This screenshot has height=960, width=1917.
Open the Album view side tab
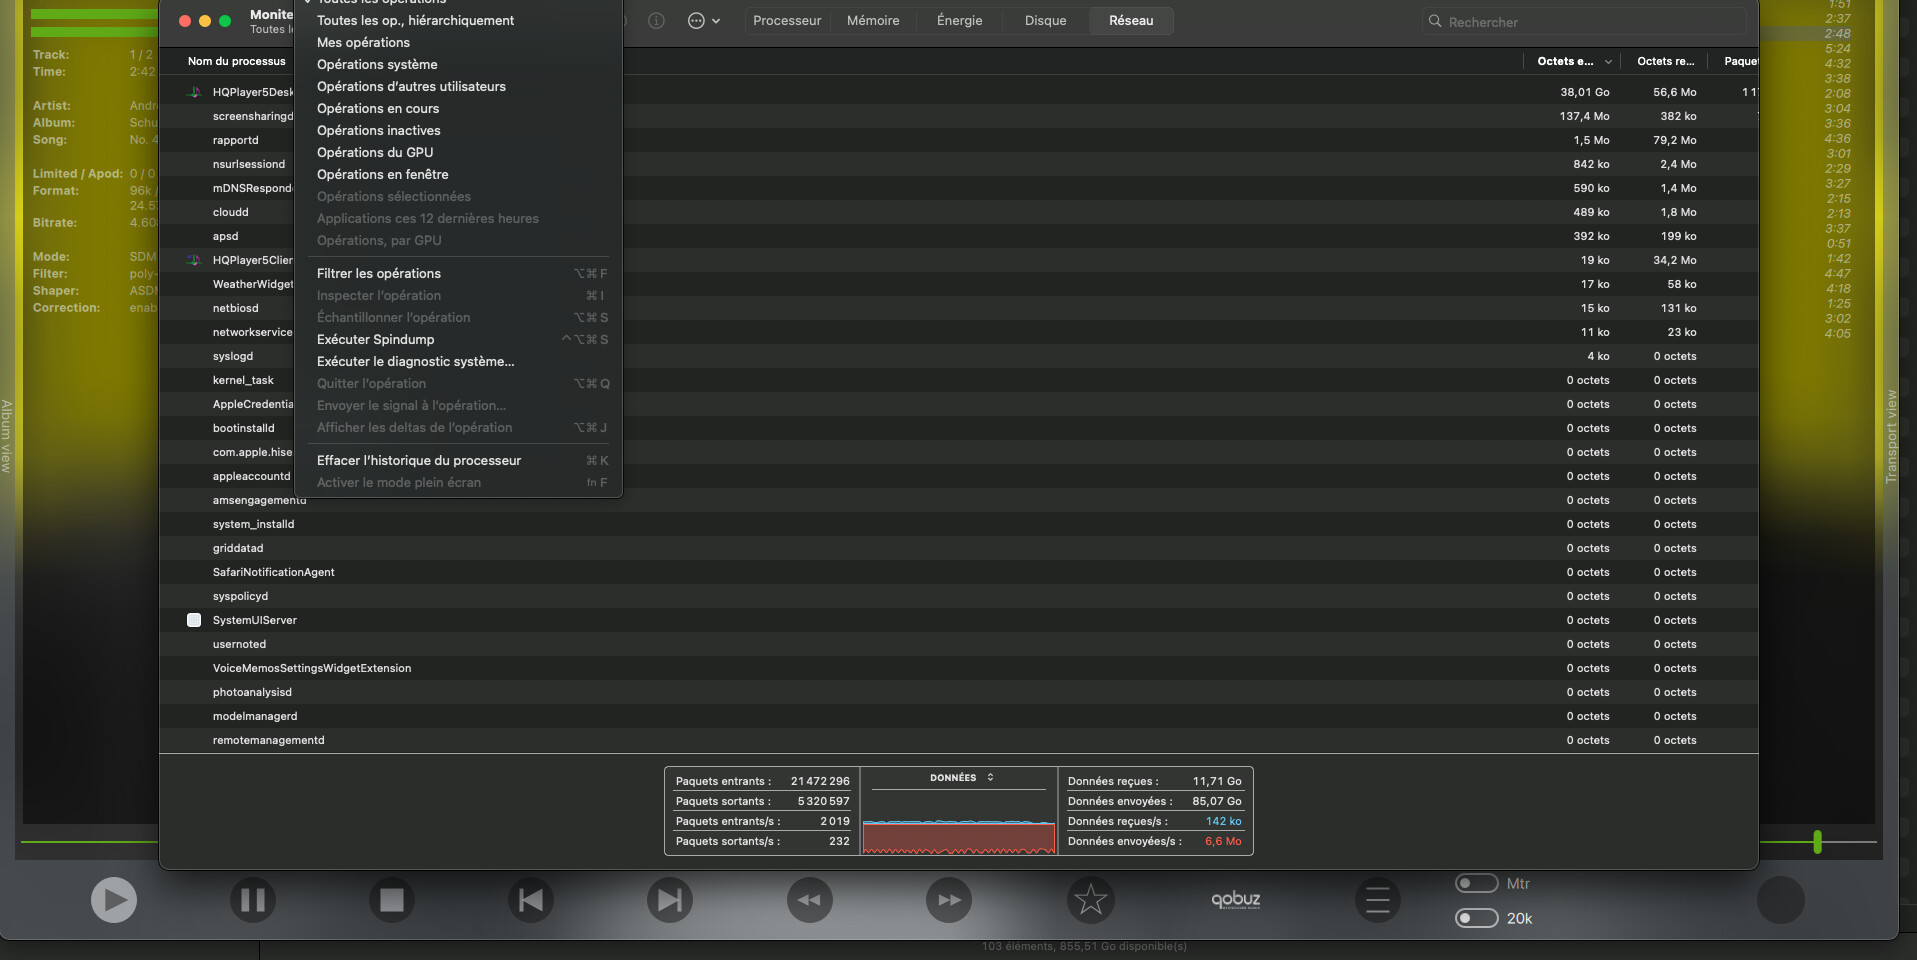(6, 436)
